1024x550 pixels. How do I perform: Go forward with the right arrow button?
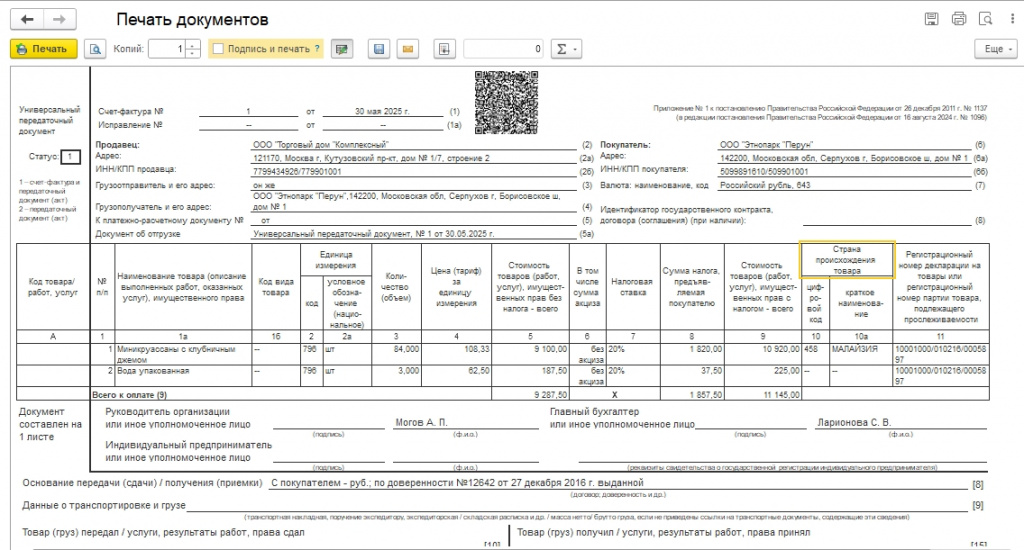[x=59, y=20]
